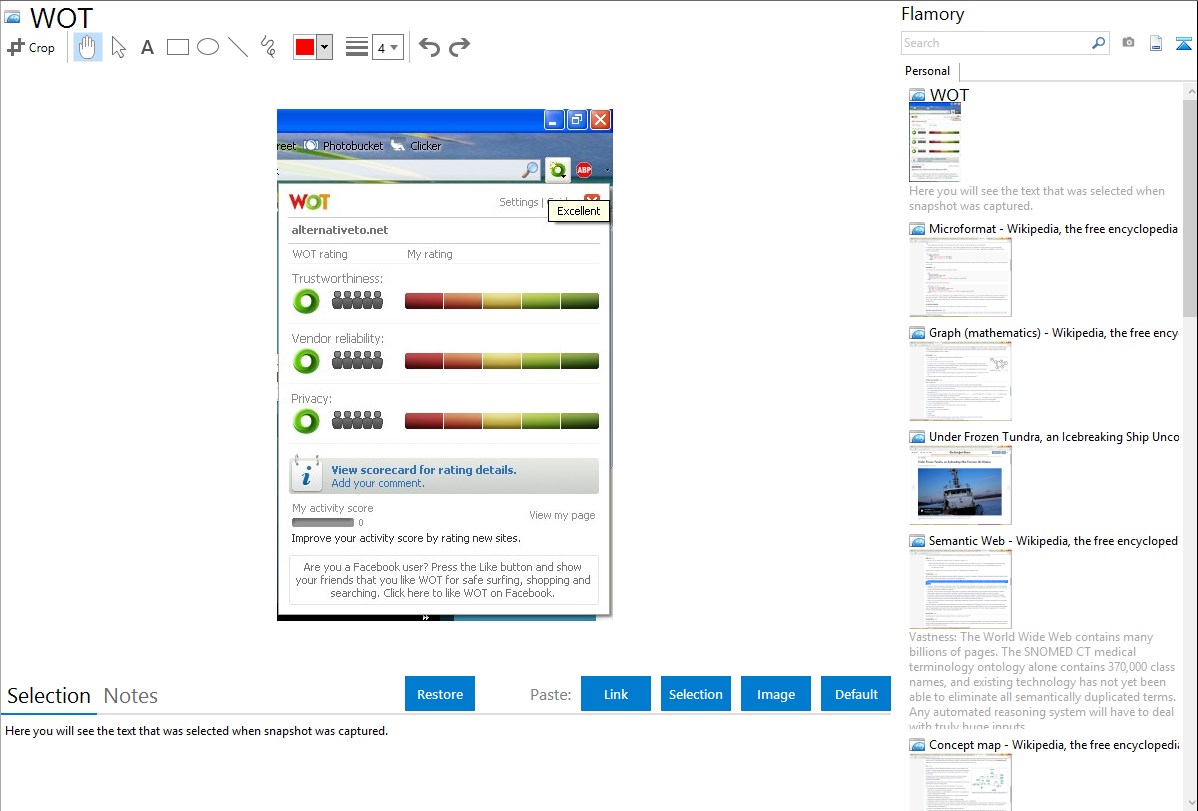
Task: Click the search magnifier icon
Action: click(x=1098, y=43)
